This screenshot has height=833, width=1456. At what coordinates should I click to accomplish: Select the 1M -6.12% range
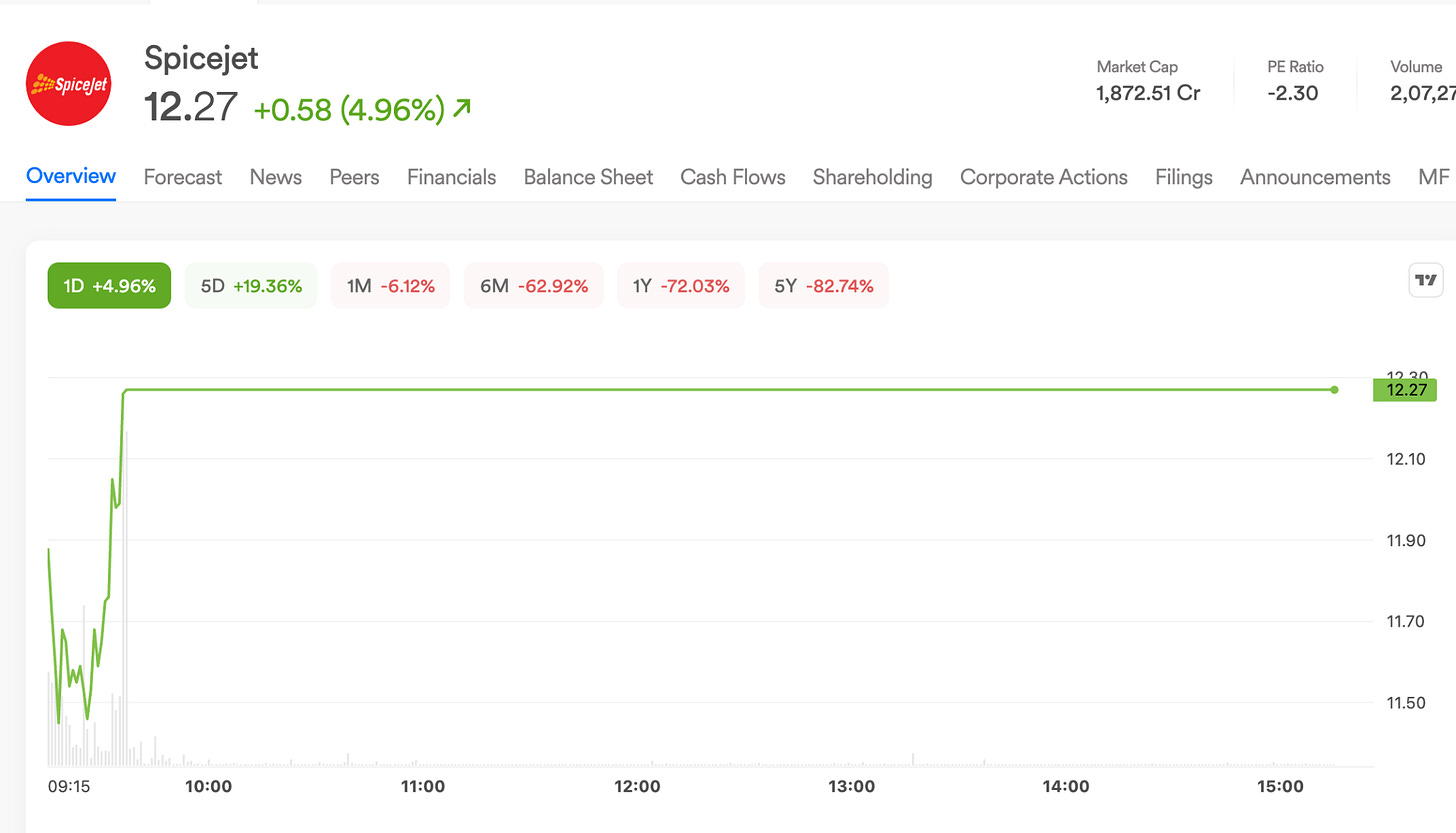click(390, 286)
